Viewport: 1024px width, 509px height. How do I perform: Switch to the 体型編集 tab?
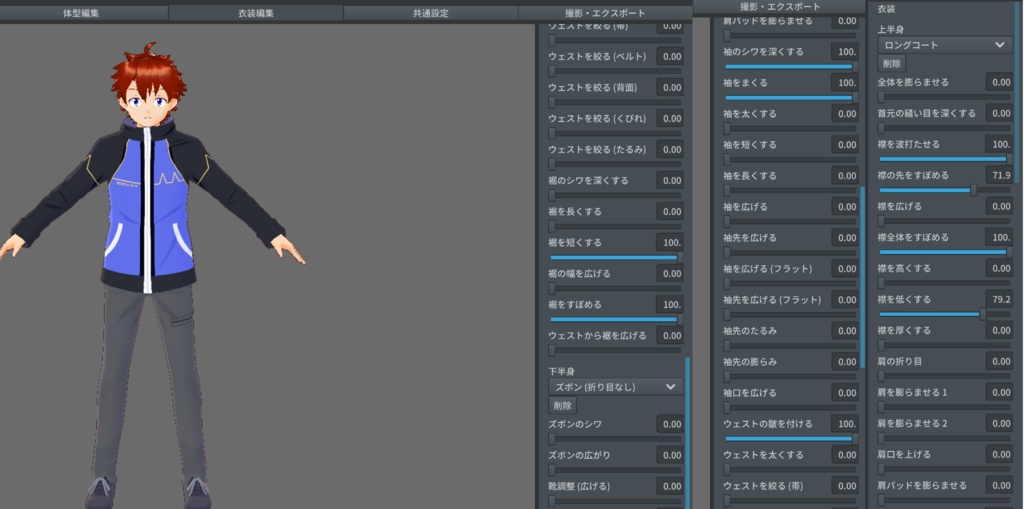click(x=81, y=13)
